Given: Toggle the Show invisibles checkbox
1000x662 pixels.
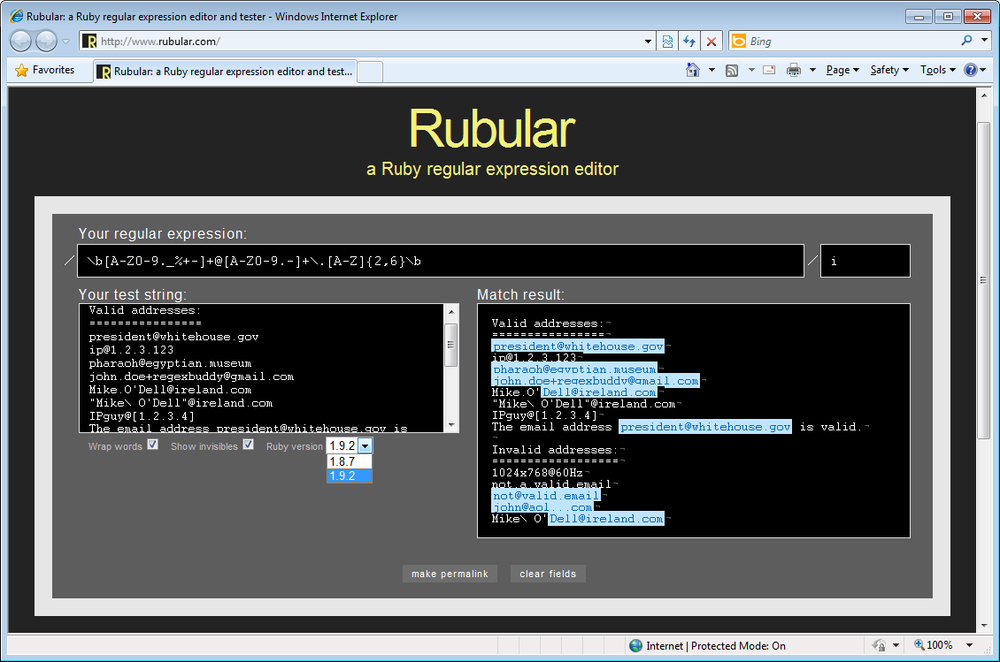Looking at the screenshot, I should point(248,445).
